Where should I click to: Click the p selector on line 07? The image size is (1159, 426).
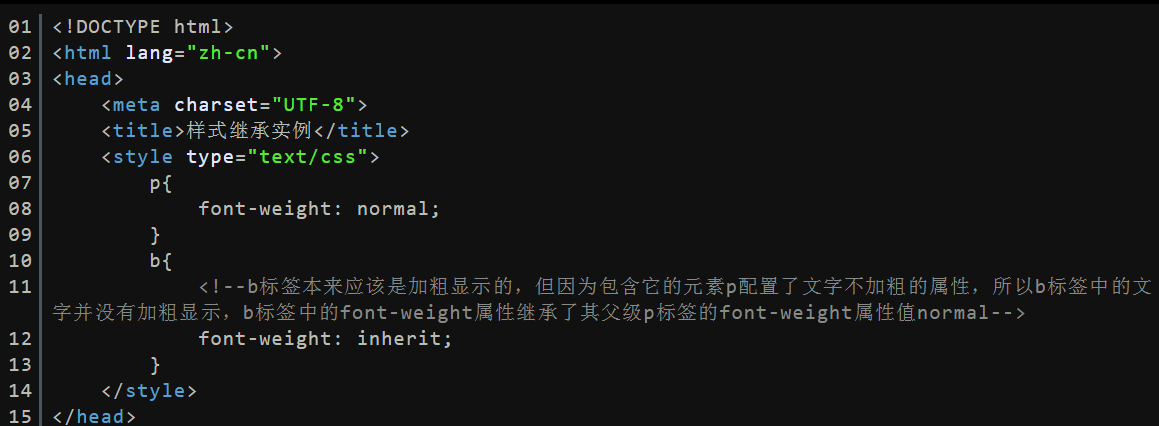(154, 183)
